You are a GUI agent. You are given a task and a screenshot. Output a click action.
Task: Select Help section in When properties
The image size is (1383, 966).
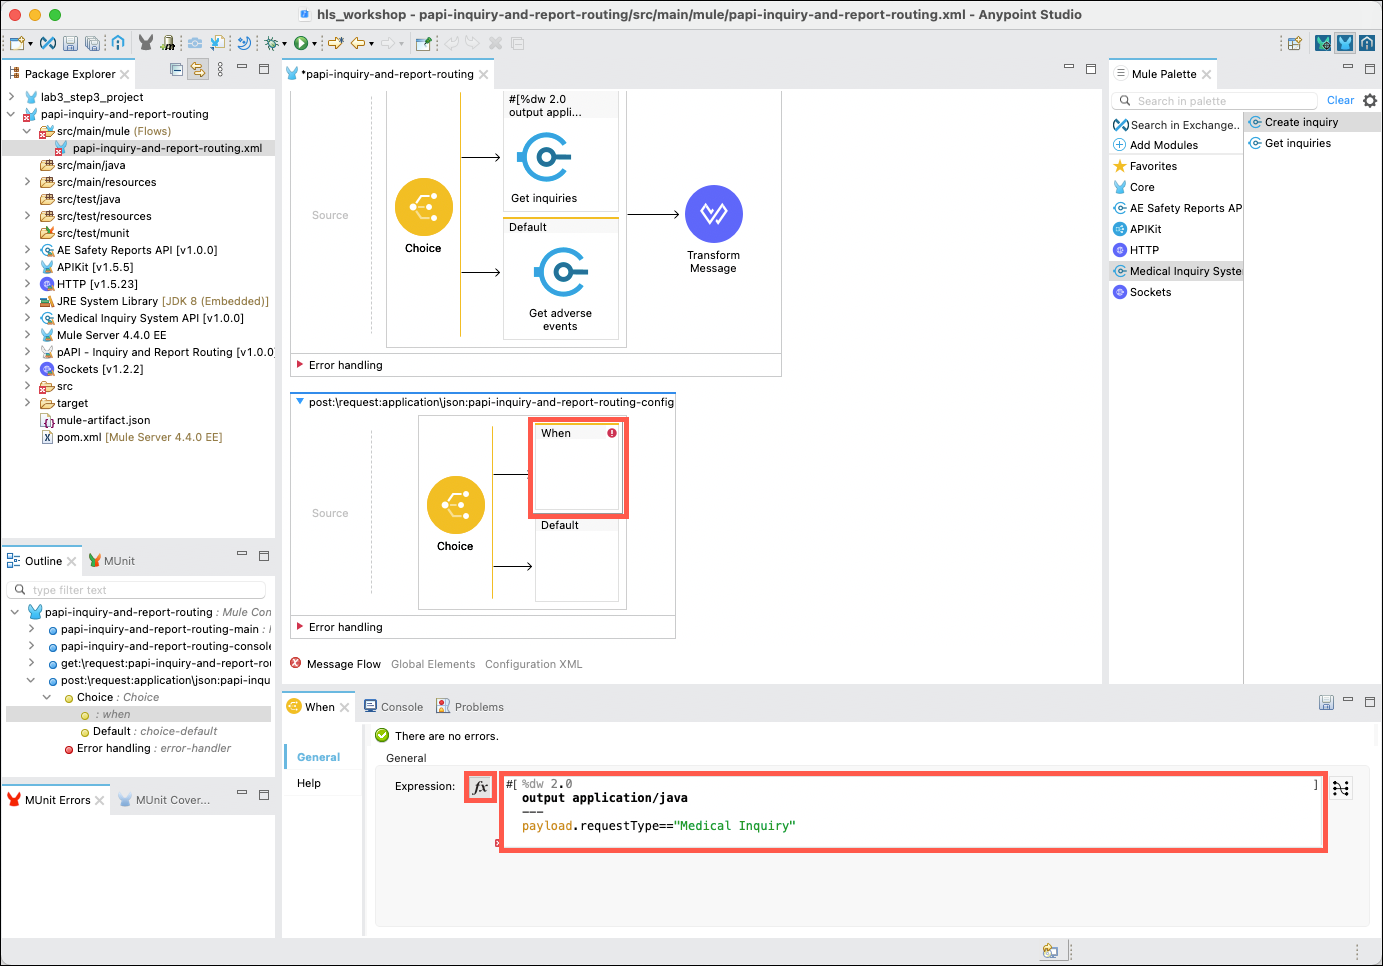click(x=309, y=783)
